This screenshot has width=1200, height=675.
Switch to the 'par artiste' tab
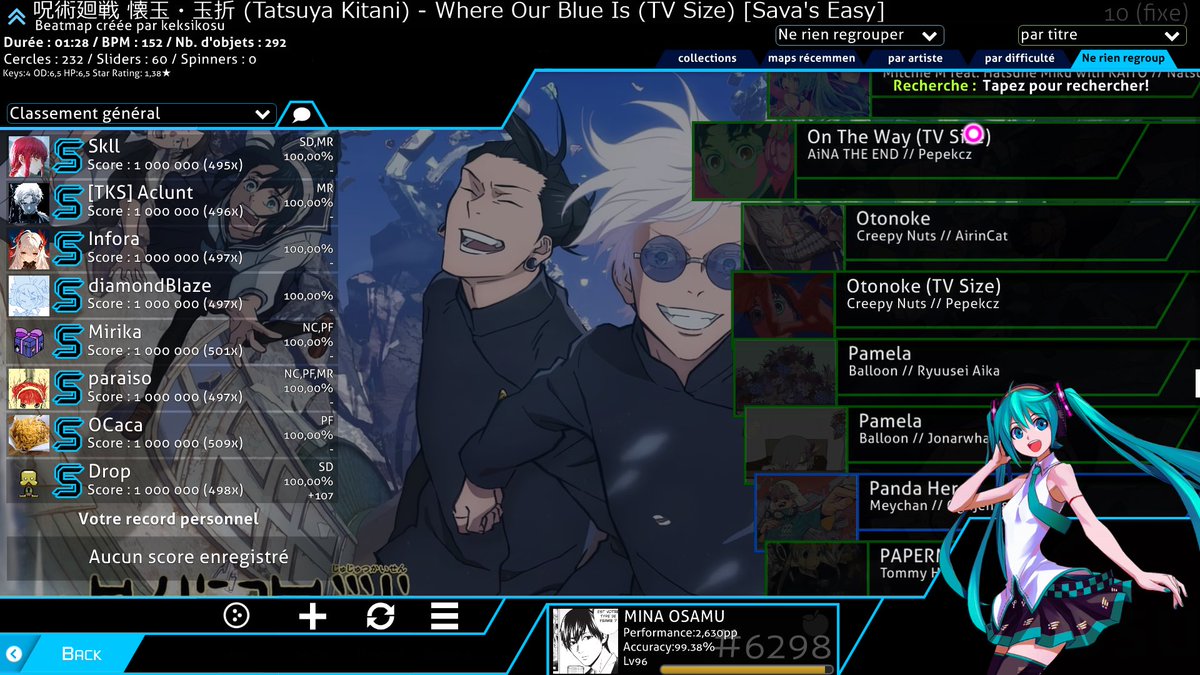(x=915, y=58)
